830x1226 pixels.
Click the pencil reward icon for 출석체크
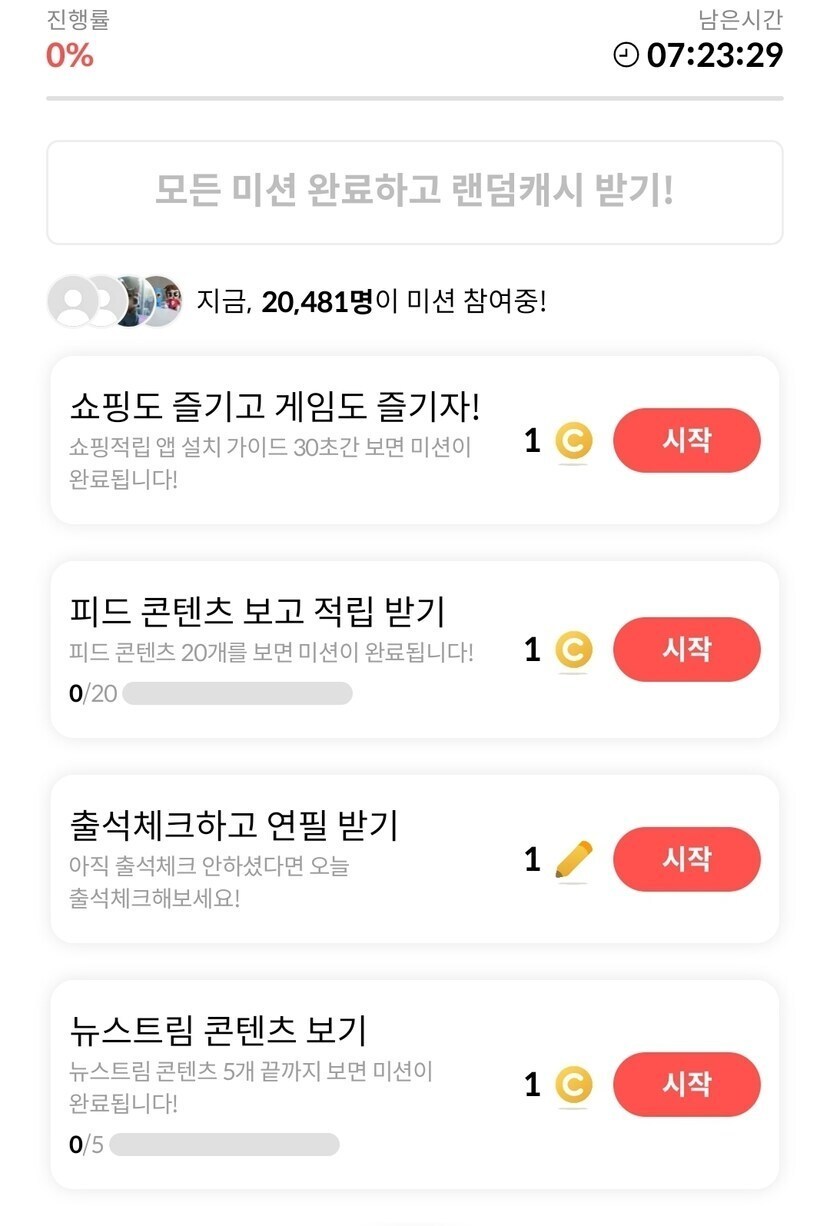pos(574,860)
